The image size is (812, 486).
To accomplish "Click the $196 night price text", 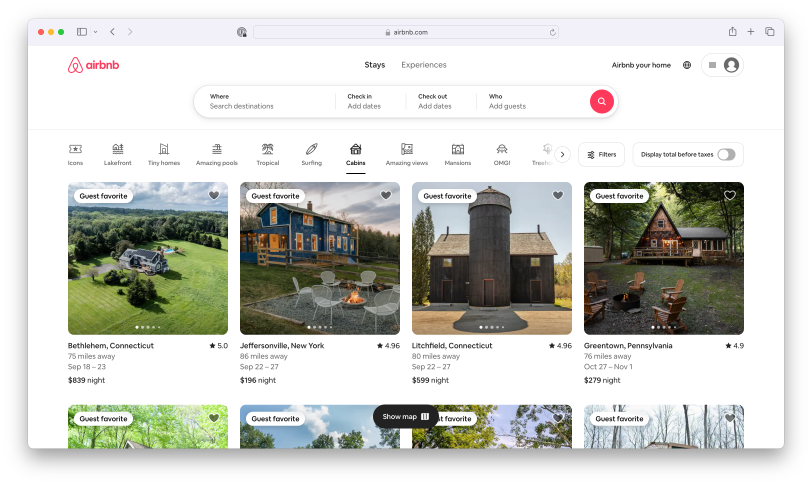I will 258,380.
